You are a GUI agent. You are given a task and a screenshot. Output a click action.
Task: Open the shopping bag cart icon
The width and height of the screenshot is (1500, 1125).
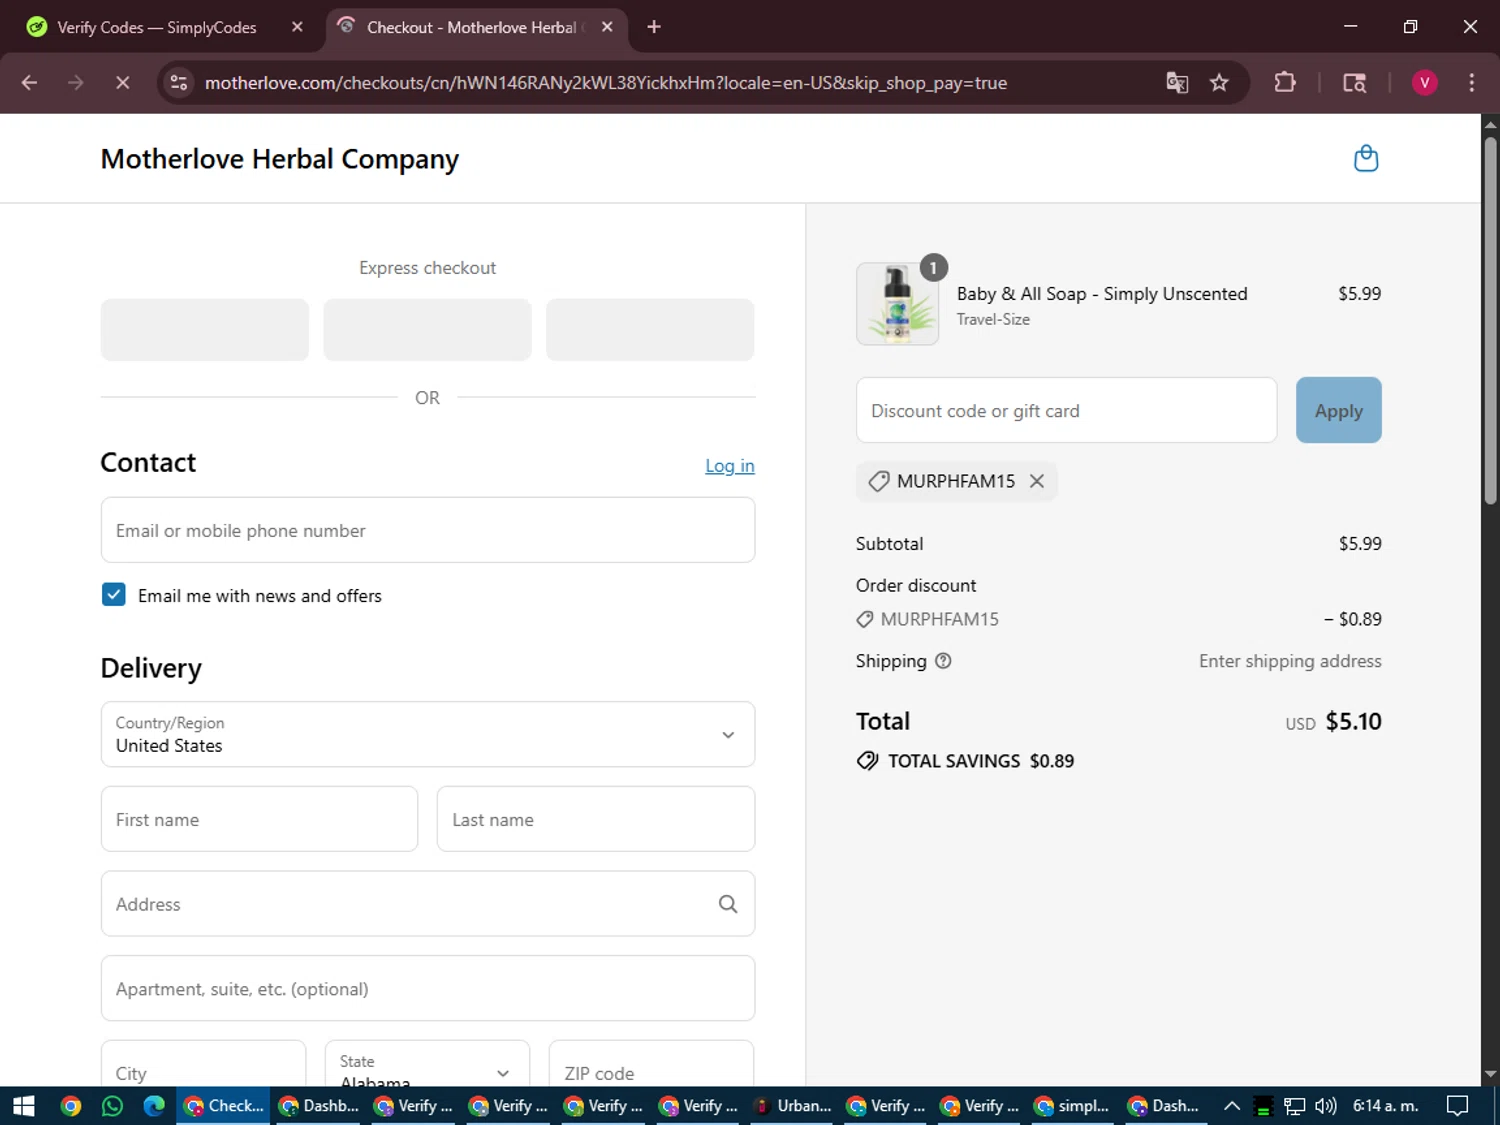[1366, 159]
